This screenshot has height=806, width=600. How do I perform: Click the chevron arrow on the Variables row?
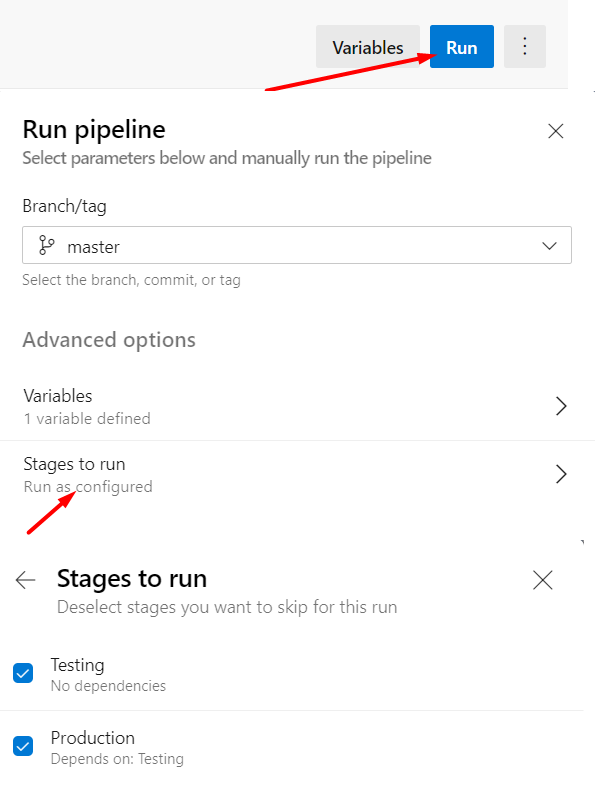561,406
